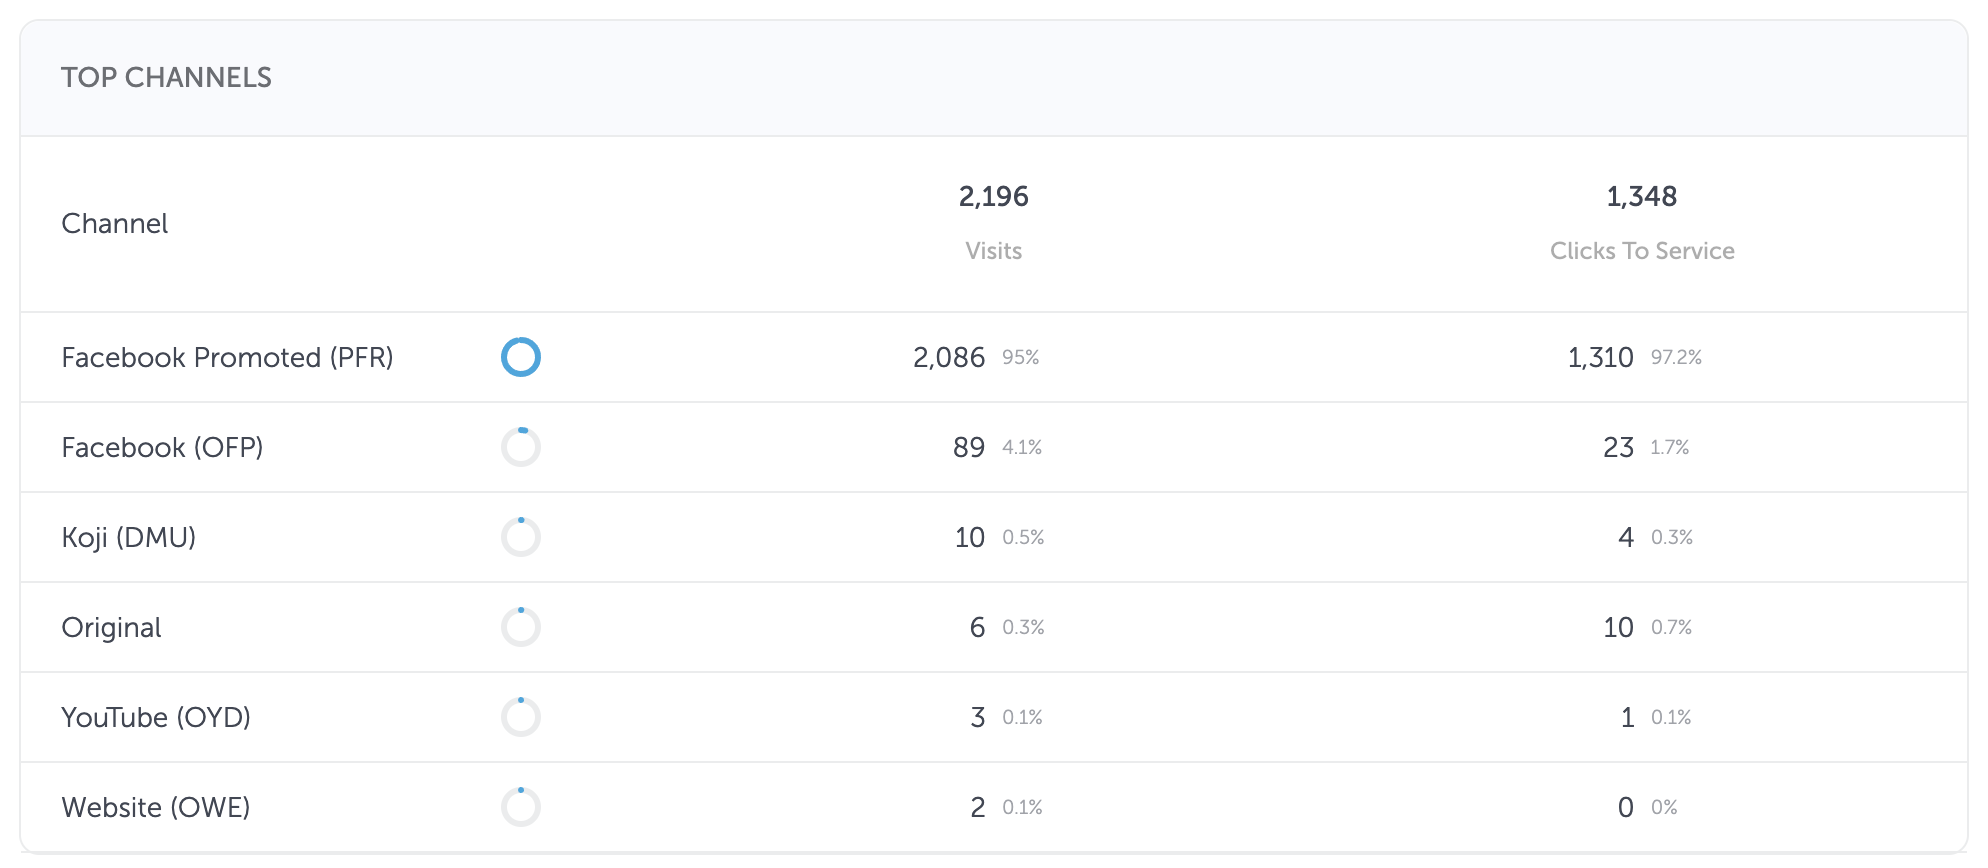Click the 2,196 total visits figure
The image size is (1988, 868).
pyautogui.click(x=993, y=196)
